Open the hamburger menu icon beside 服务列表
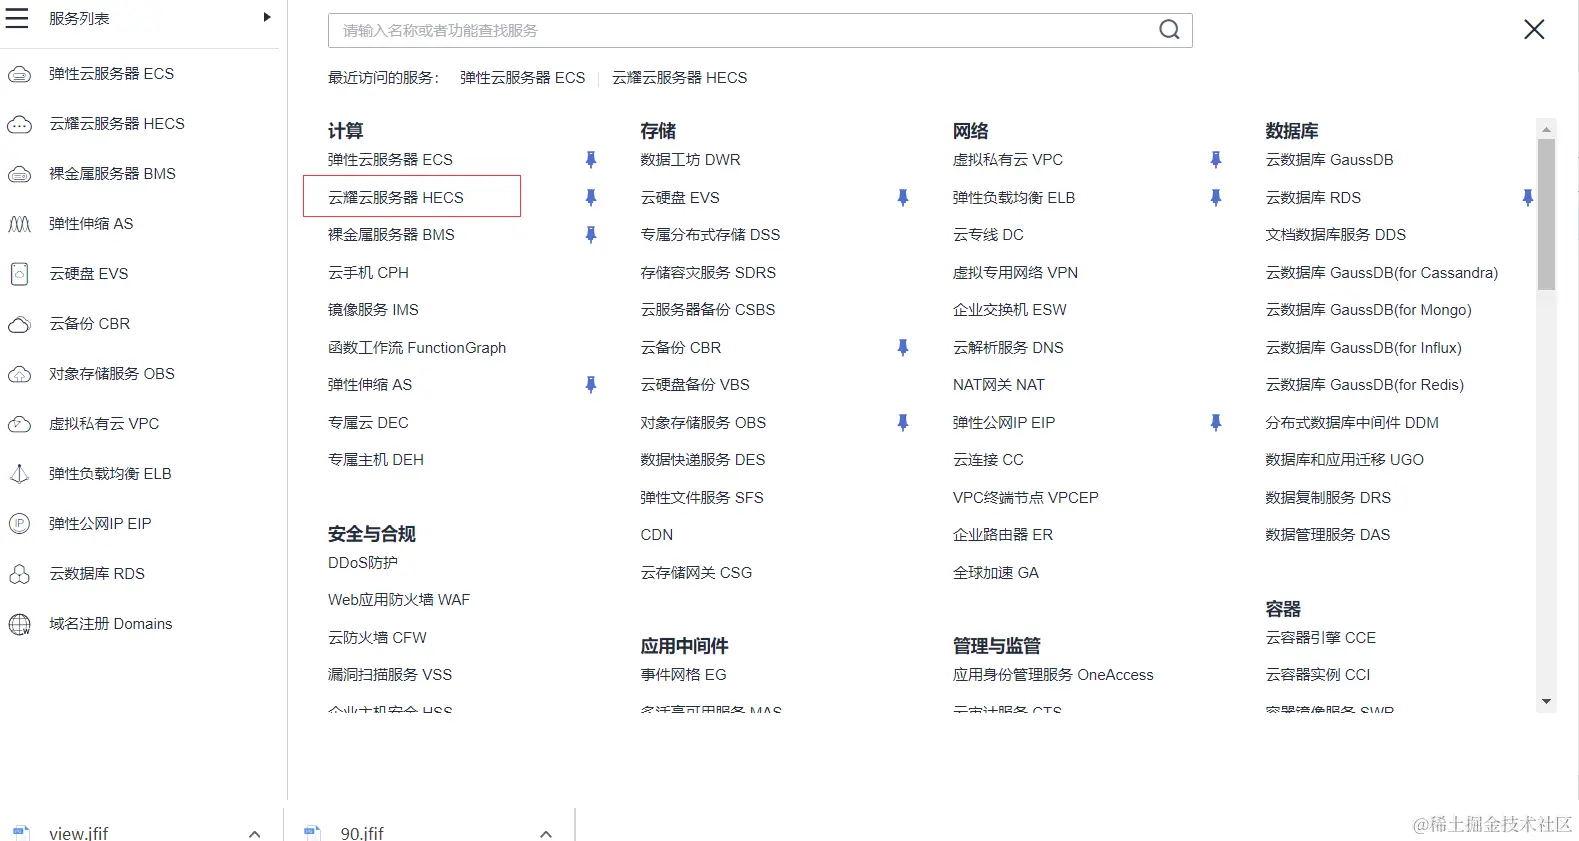Screen dimensions: 1579x841 pyautogui.click(x=17, y=18)
